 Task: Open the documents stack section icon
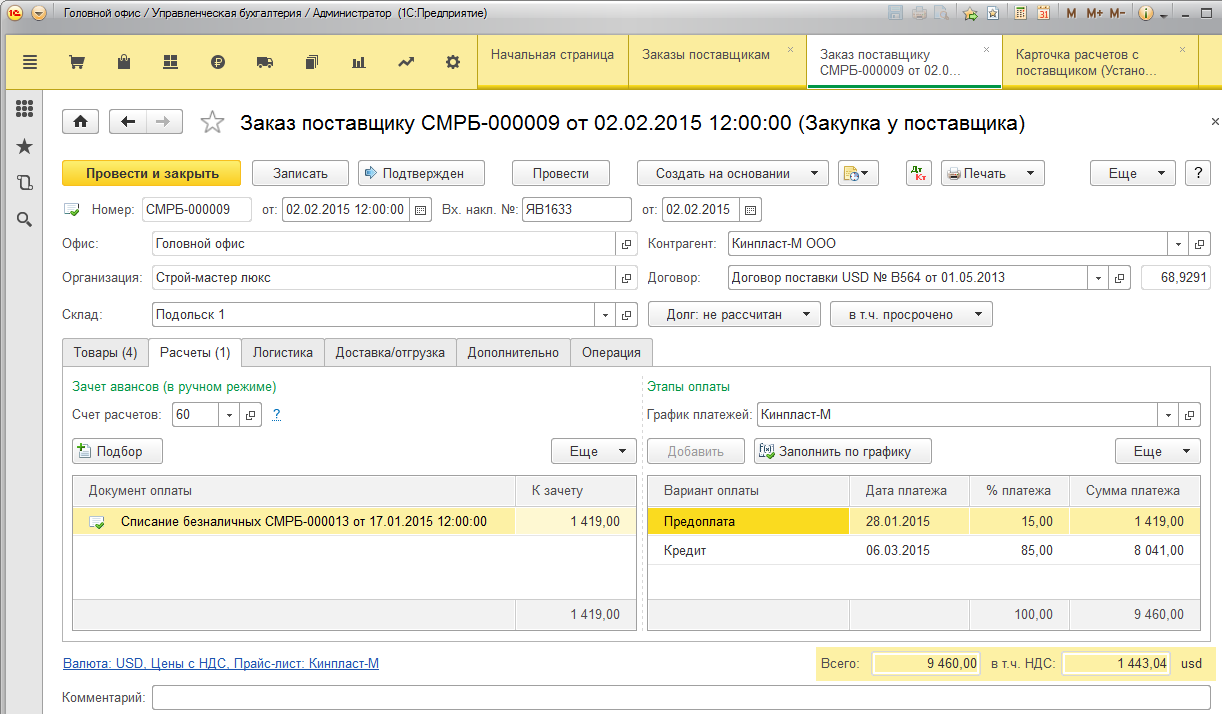tap(312, 62)
